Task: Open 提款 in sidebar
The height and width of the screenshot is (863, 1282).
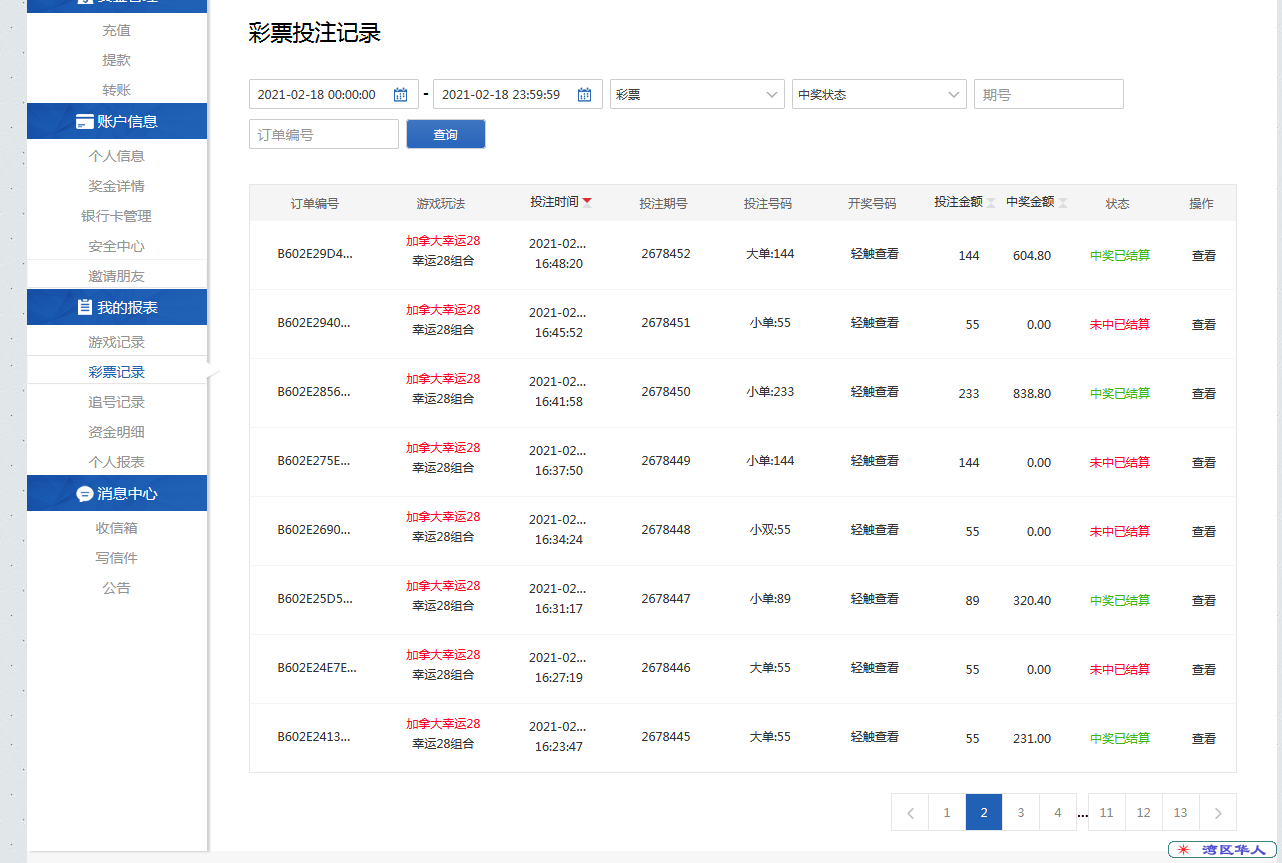Action: pos(117,60)
